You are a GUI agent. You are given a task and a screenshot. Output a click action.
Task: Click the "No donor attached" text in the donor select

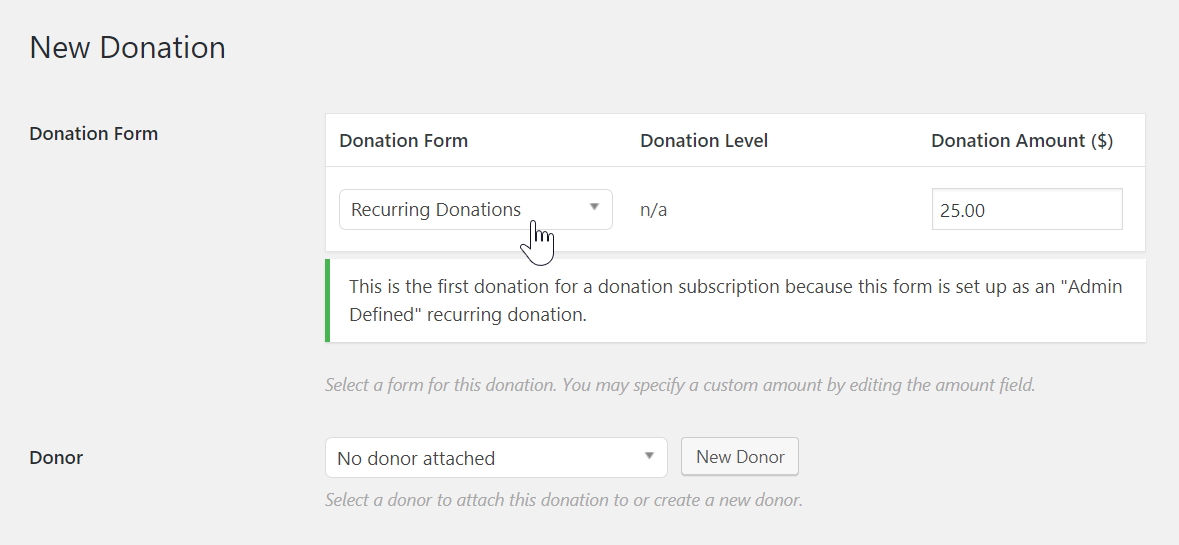pos(416,459)
